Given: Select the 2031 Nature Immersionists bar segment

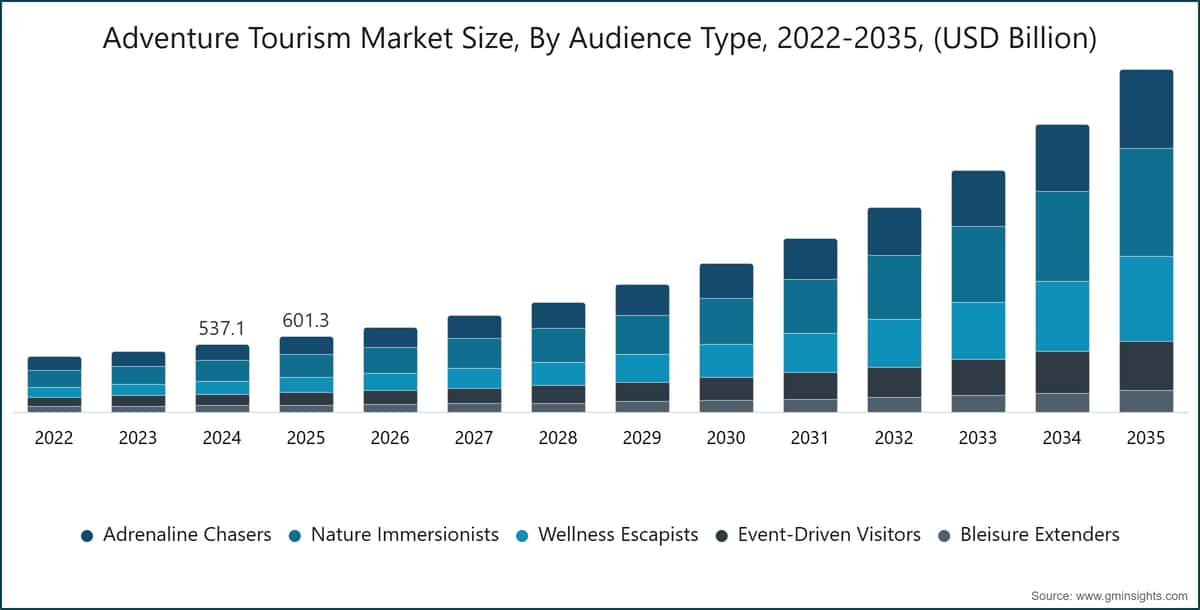Looking at the screenshot, I should pyautogui.click(x=810, y=307).
